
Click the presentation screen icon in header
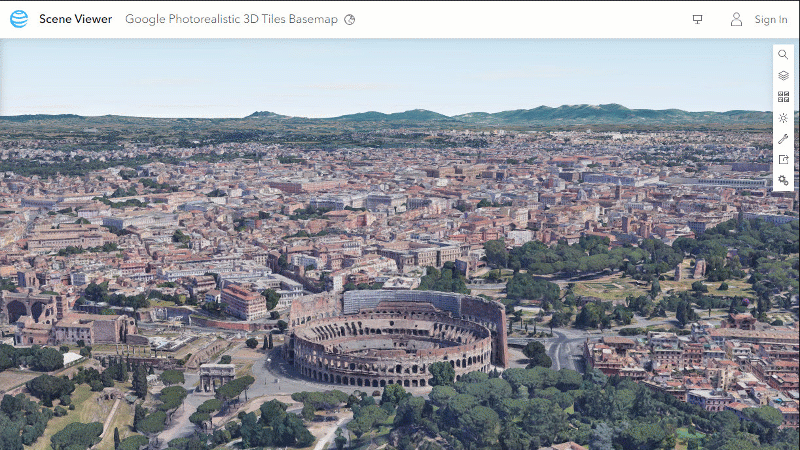[x=697, y=19]
